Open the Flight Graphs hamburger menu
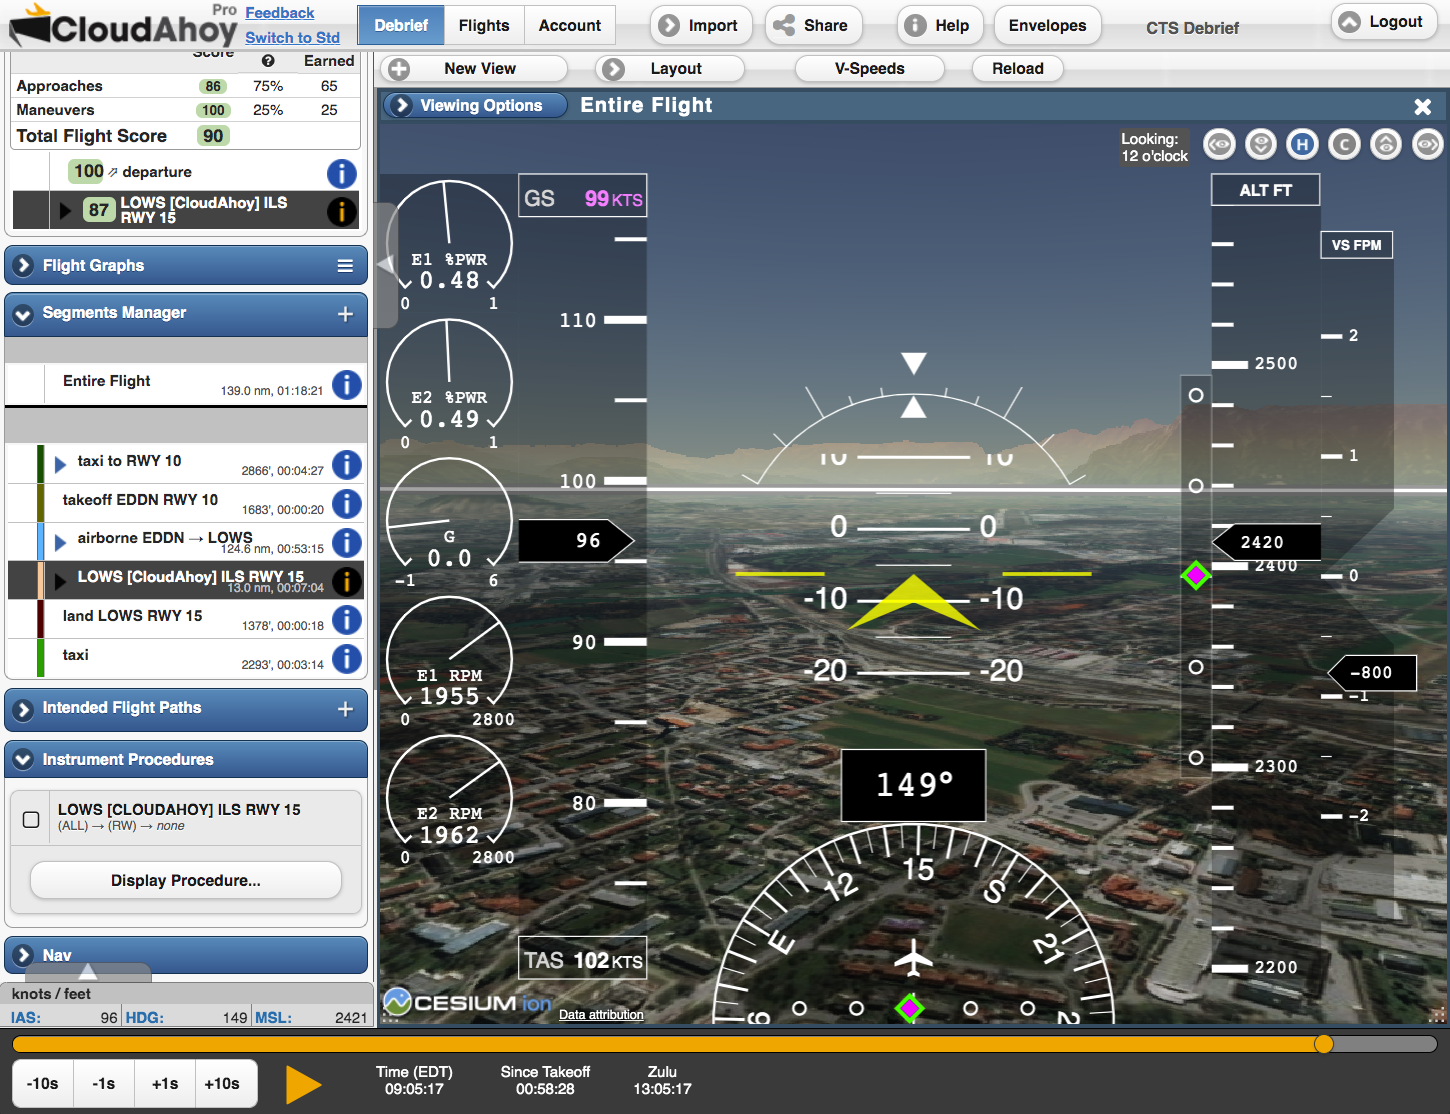1450x1114 pixels. click(x=345, y=266)
